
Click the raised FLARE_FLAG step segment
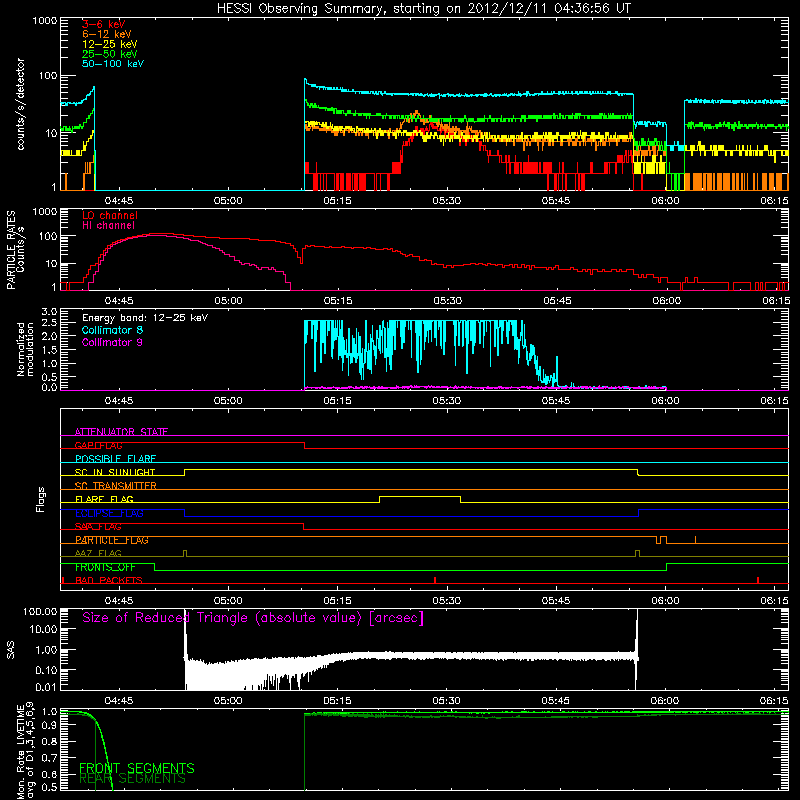(420, 496)
